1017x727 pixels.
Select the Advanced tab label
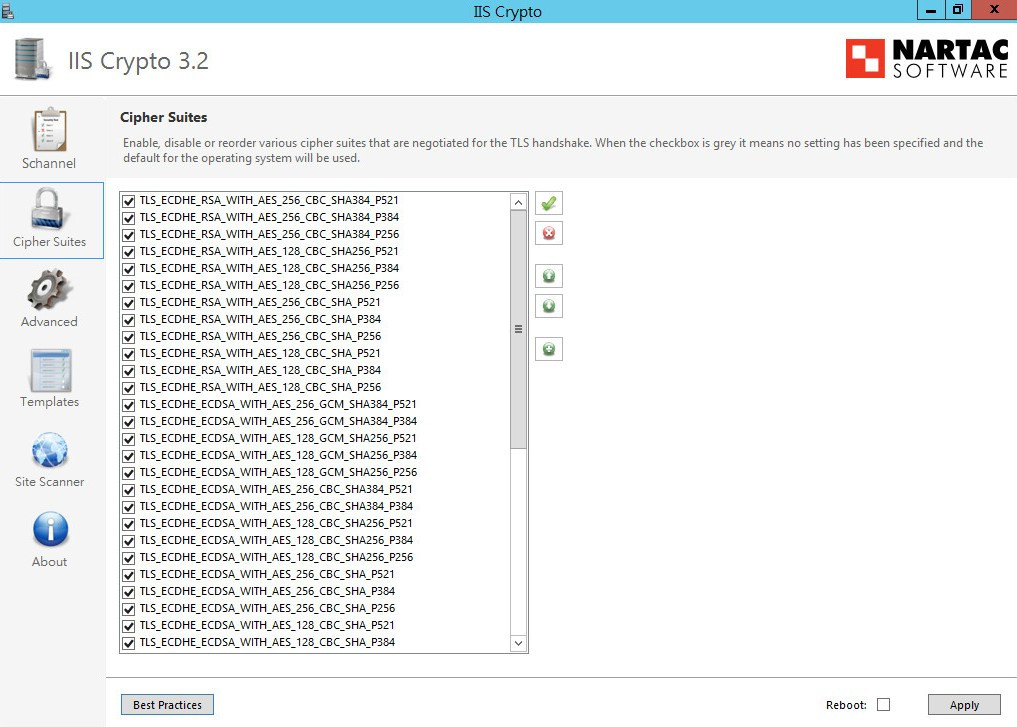click(x=49, y=322)
